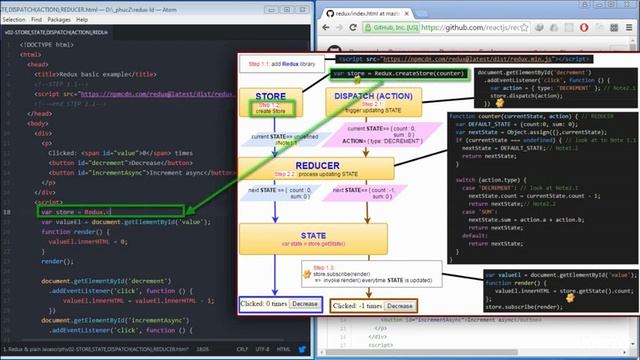The image size is (640, 360).
Task: Click the button id="incrementAsync" code line in Atom
Action: pos(142,173)
